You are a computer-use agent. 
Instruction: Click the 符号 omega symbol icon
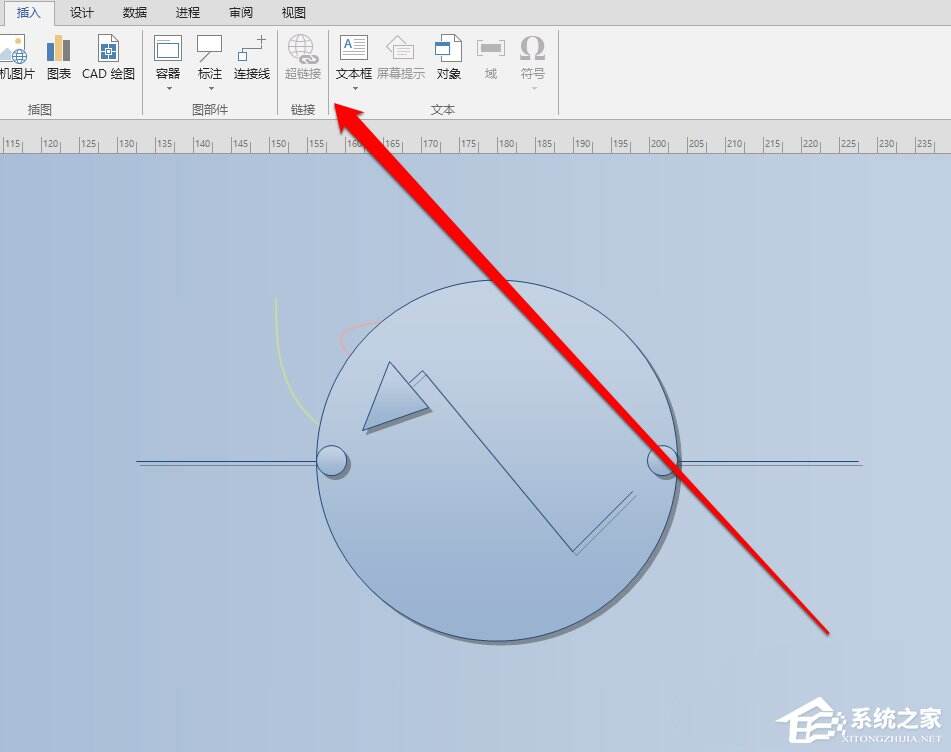(x=533, y=49)
